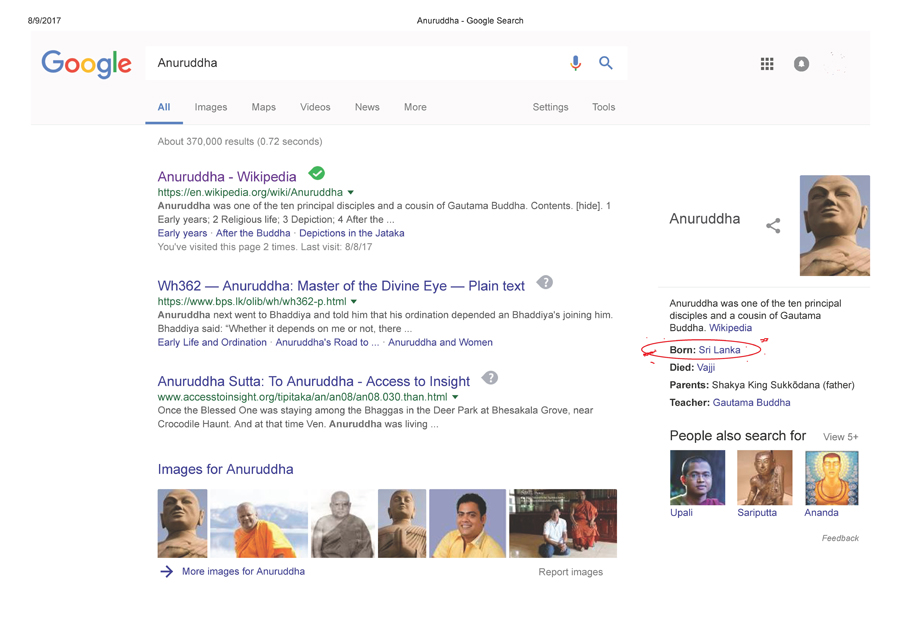Open the More search category menu
Screen dimensions: 900x636
(x=415, y=107)
